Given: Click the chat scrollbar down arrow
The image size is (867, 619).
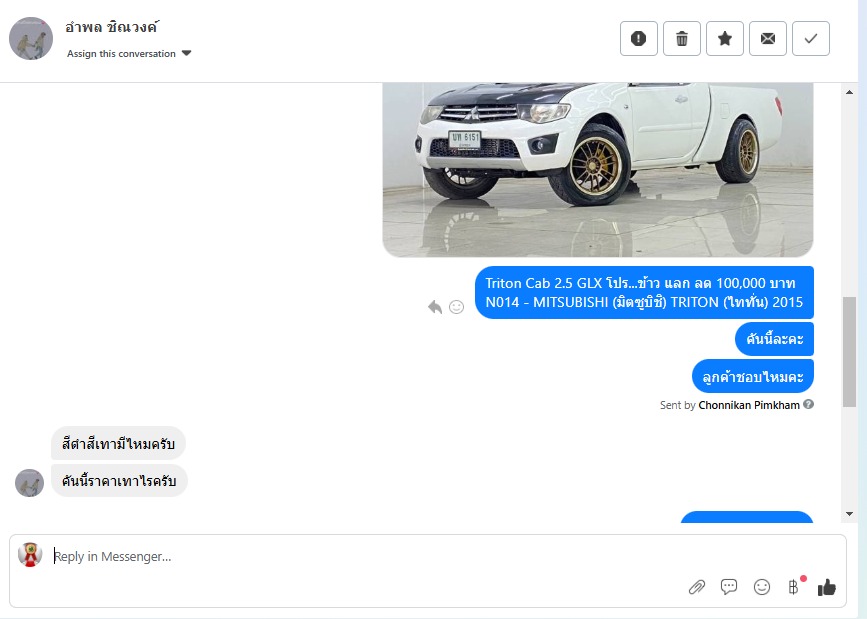Looking at the screenshot, I should tap(849, 514).
